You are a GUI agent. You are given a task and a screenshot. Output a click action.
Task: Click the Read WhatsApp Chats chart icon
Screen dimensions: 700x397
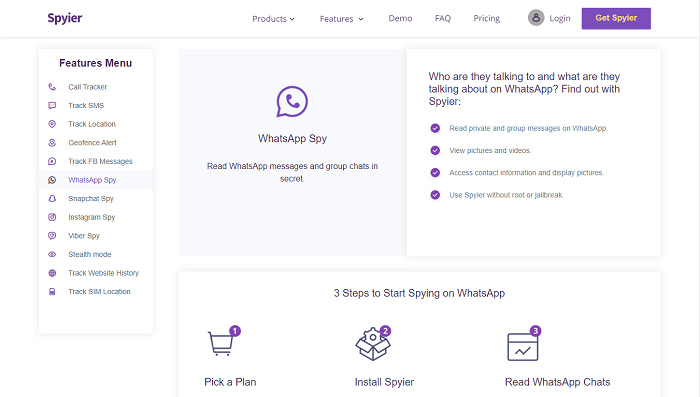(x=524, y=343)
